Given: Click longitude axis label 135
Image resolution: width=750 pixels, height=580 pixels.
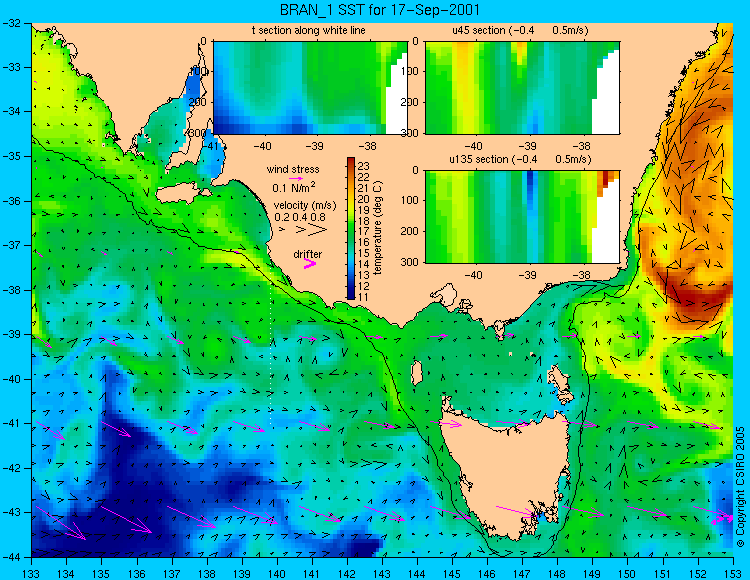Looking at the screenshot, I should [x=101, y=574].
